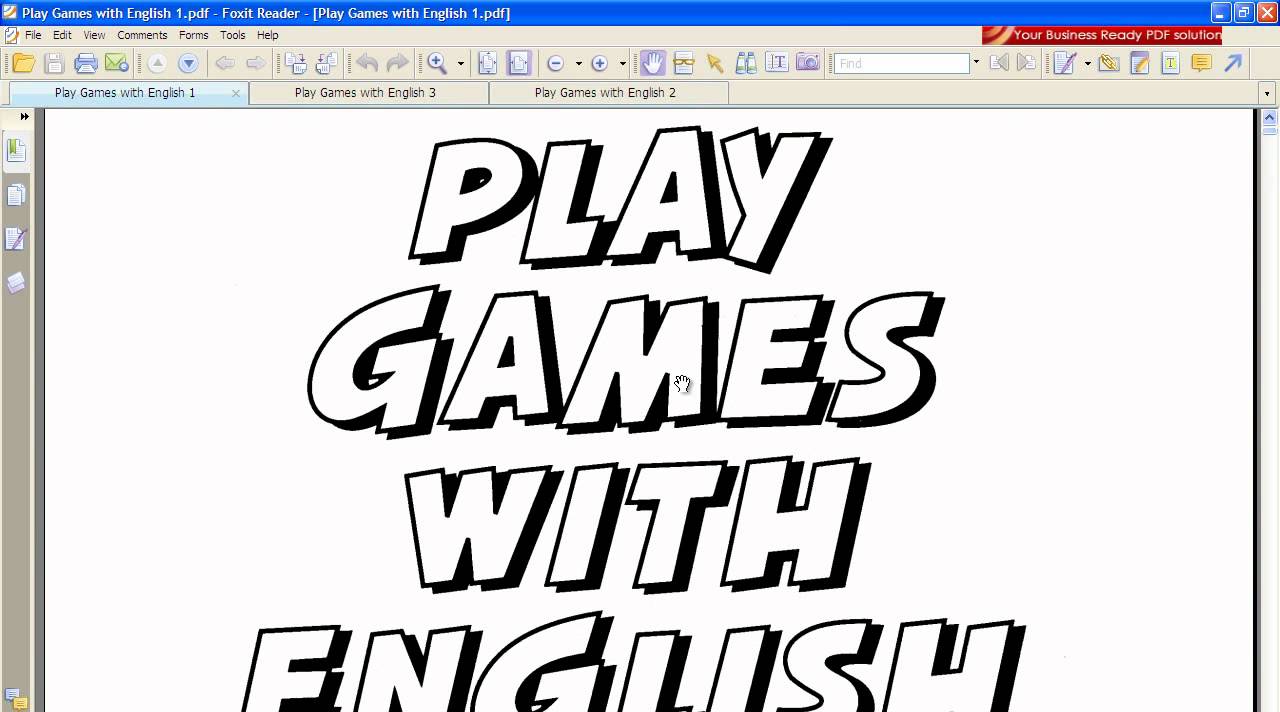Click the glasses reading tool icon
Viewport: 1280px width, 712px height.
coord(684,63)
